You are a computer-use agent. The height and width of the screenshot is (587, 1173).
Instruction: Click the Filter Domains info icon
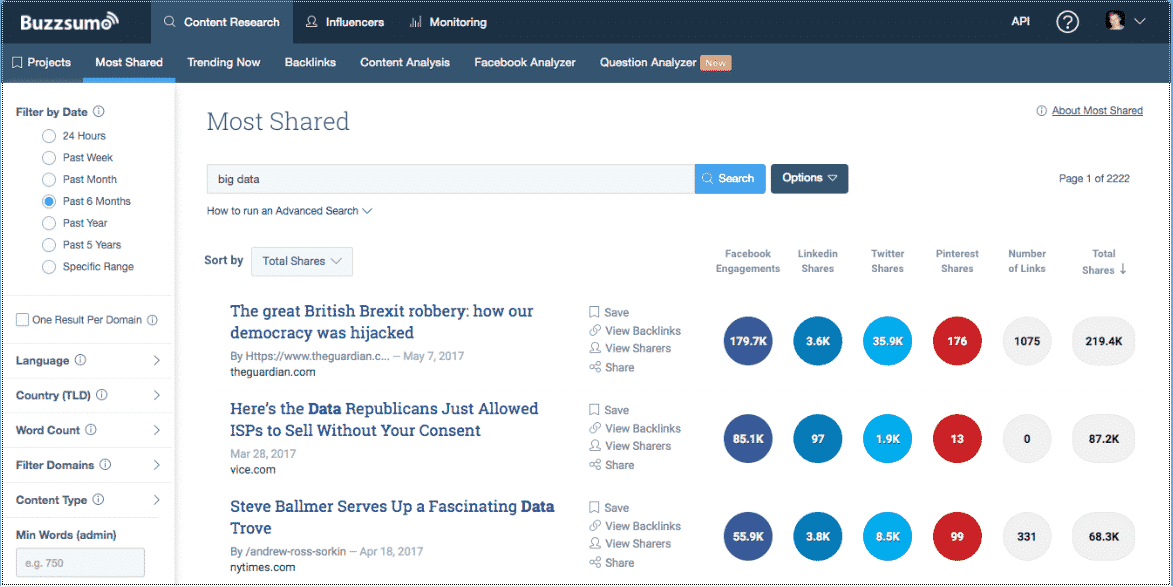point(105,465)
